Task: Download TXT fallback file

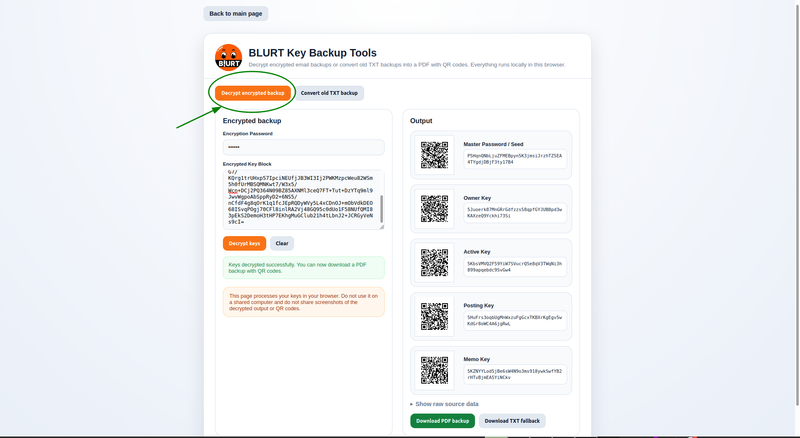Action: pos(512,421)
